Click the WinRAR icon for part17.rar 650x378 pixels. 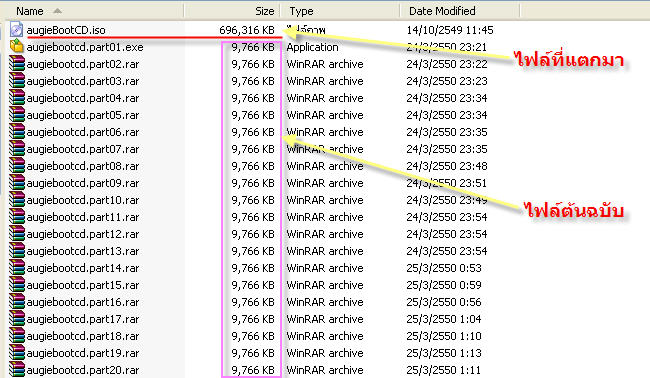(17, 318)
